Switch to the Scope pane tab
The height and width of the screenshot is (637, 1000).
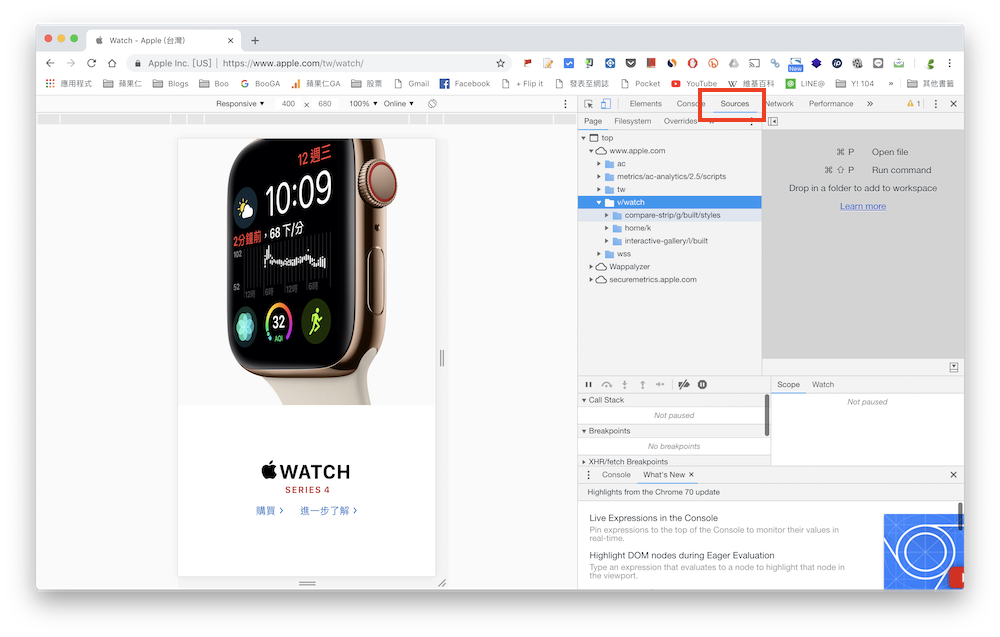(788, 384)
